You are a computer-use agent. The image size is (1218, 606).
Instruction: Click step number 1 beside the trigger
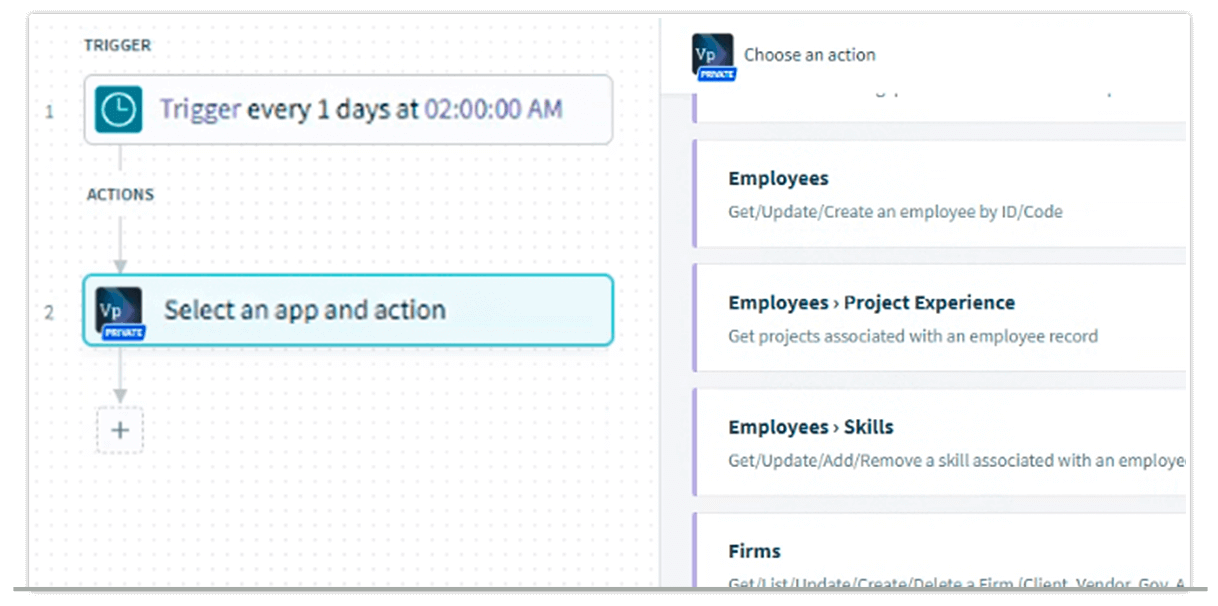click(x=50, y=112)
